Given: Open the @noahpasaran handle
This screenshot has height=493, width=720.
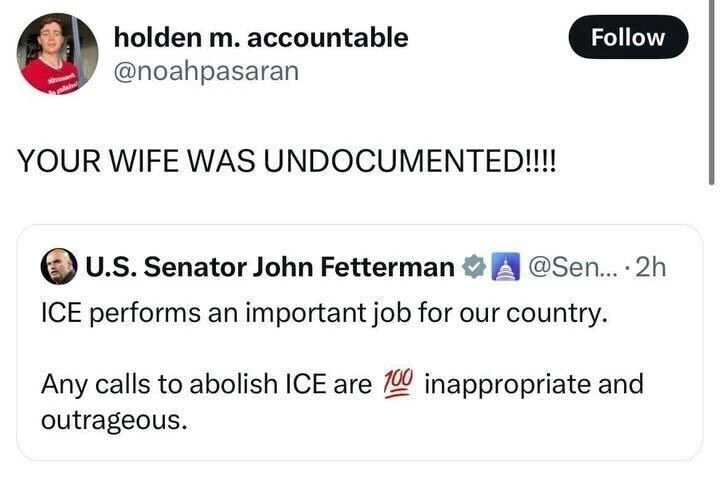Looking at the screenshot, I should tap(206, 72).
